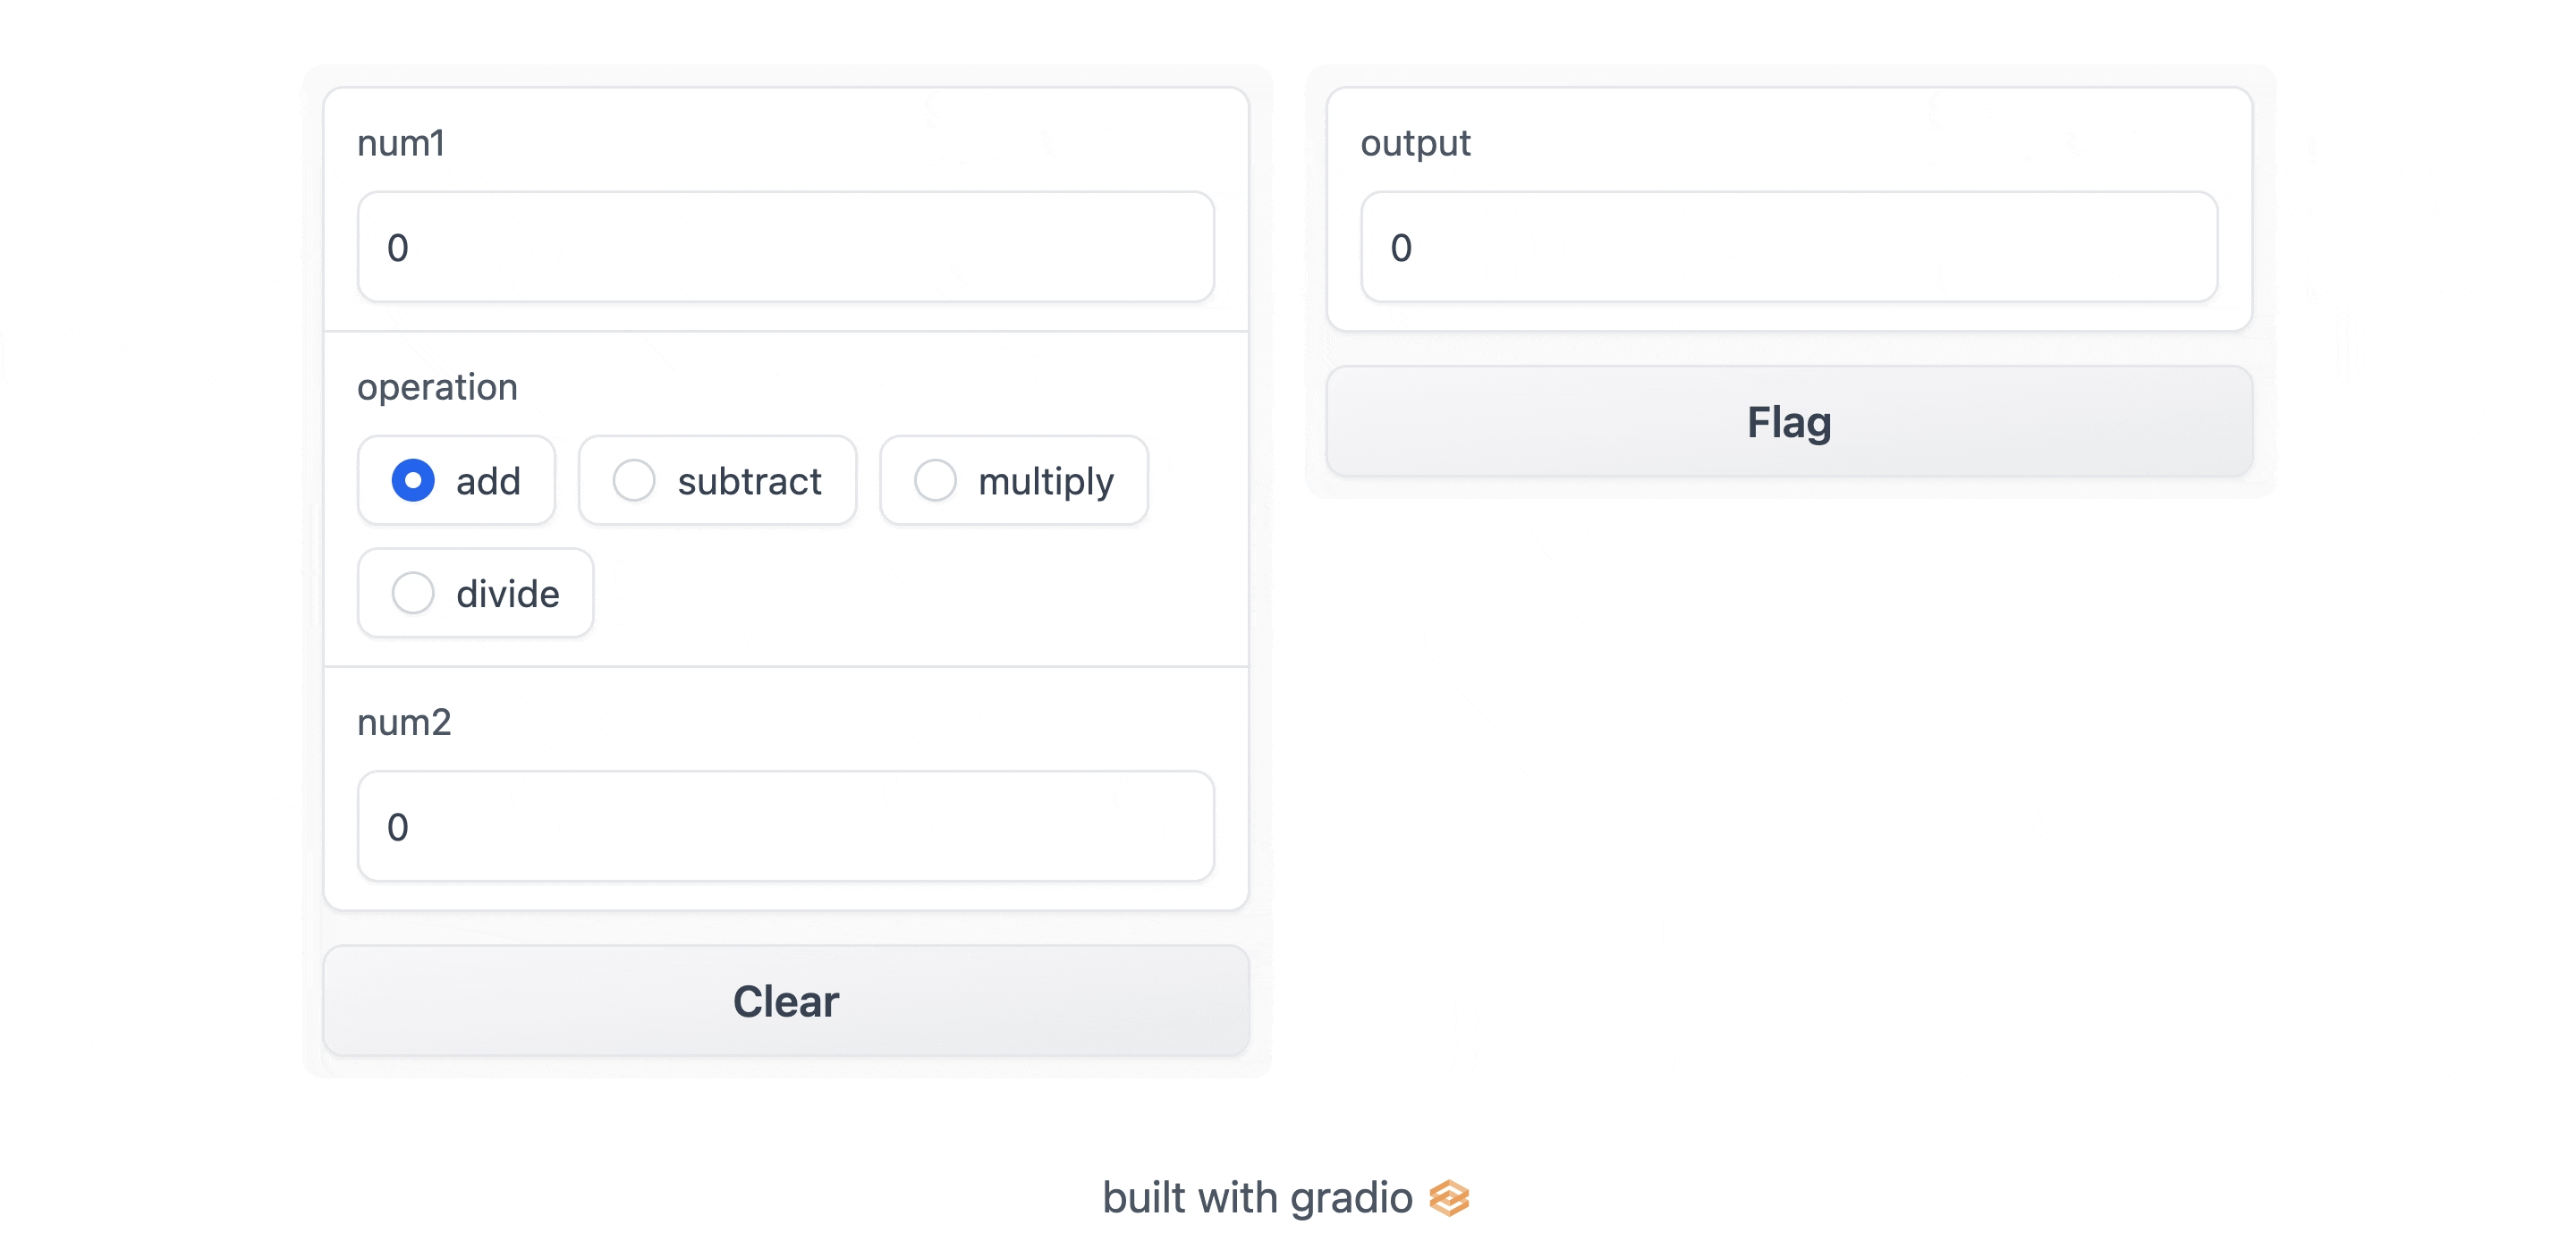
Task: Click the 'add' option label text
Action: tap(488, 482)
